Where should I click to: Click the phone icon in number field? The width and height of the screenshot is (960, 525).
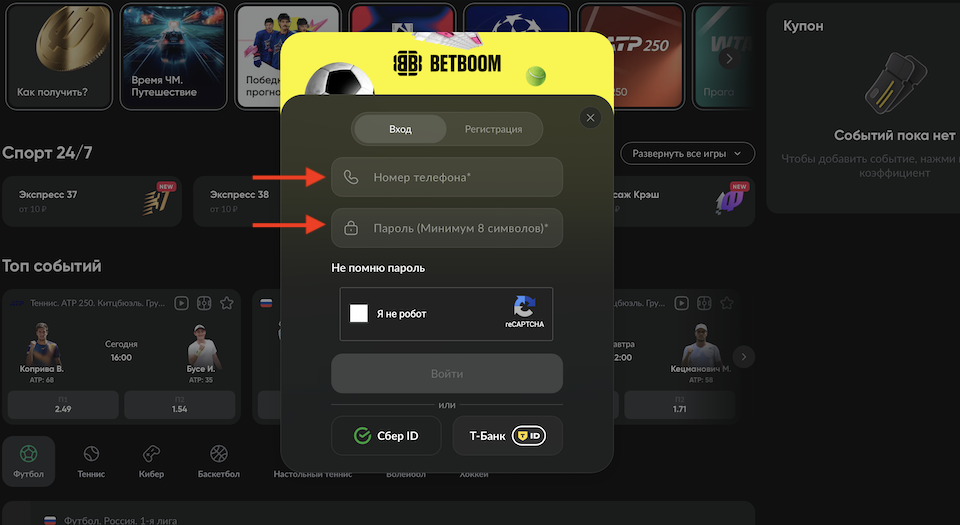(x=351, y=177)
